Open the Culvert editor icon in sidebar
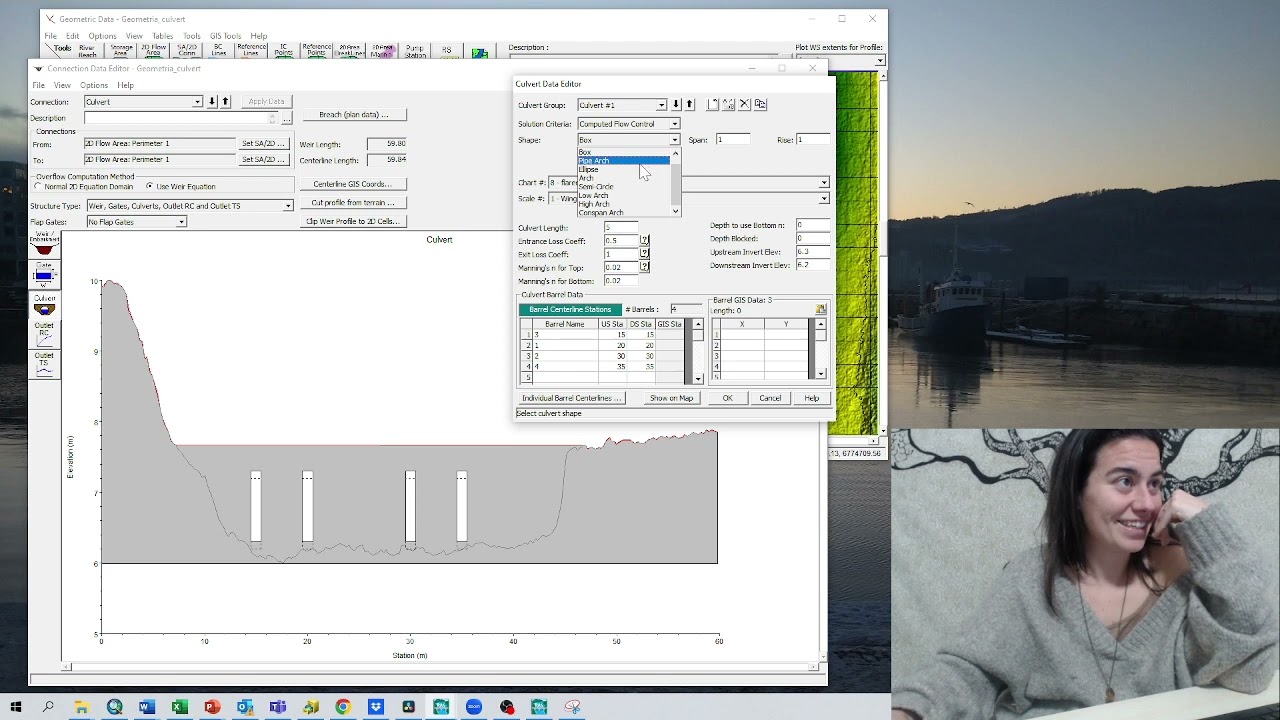Viewport: 1280px width, 720px height. tap(44, 305)
